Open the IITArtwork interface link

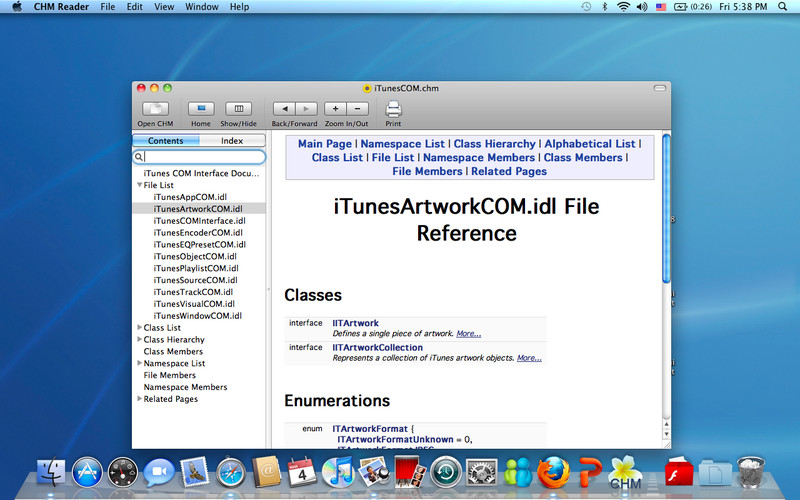[x=356, y=323]
